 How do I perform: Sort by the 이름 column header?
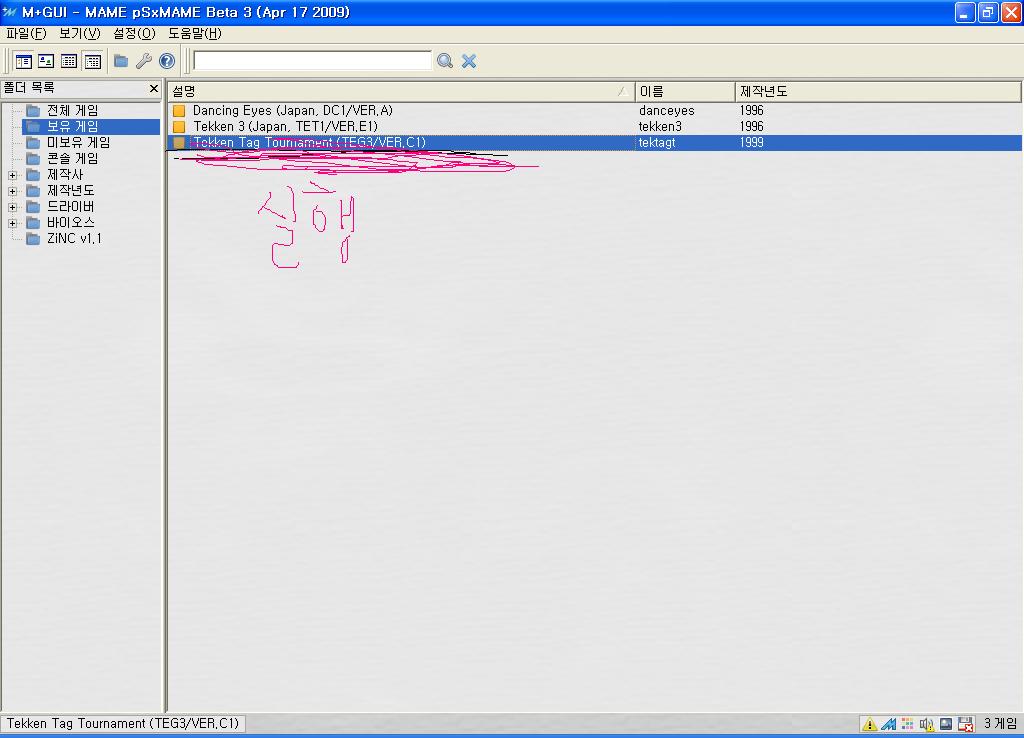685,91
